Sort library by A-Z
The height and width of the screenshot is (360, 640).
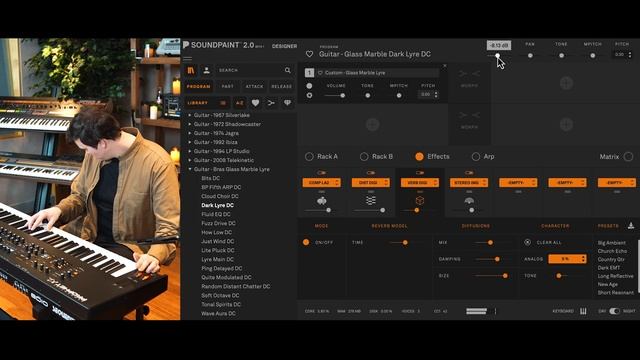coord(240,103)
